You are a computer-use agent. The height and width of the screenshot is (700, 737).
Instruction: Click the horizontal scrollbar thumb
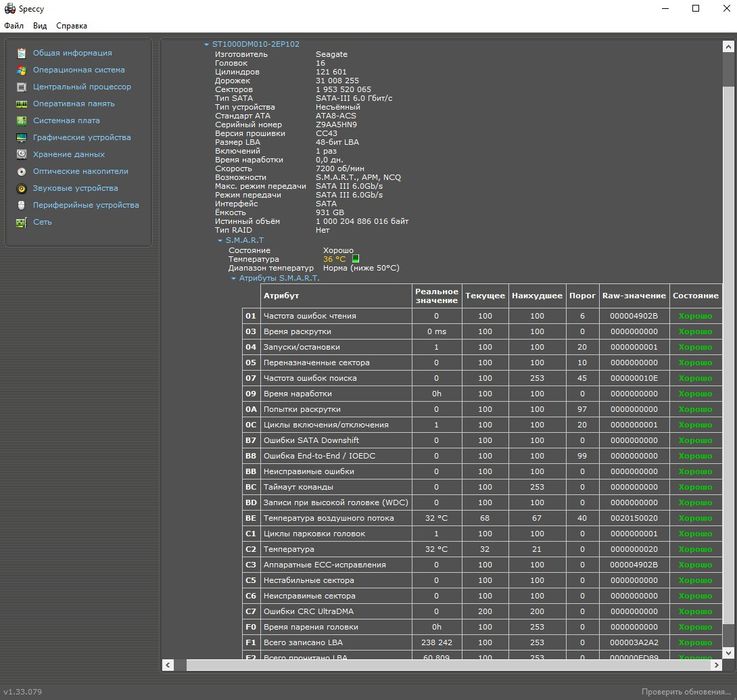point(448,665)
